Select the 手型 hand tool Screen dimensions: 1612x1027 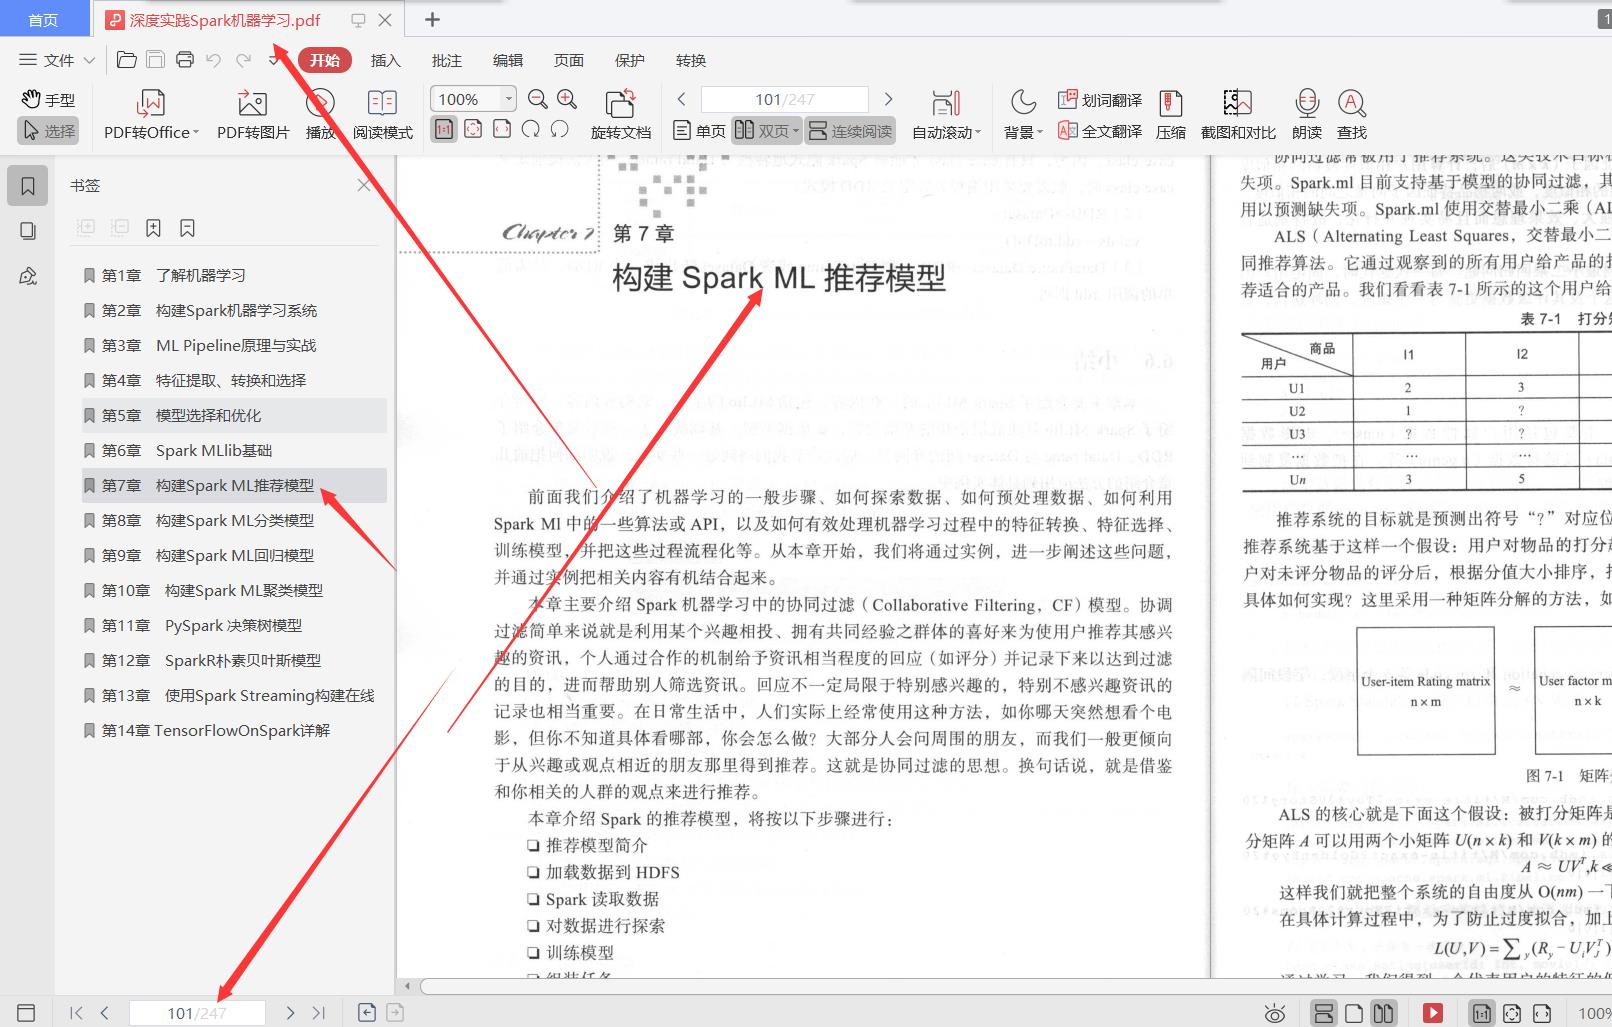pos(48,100)
